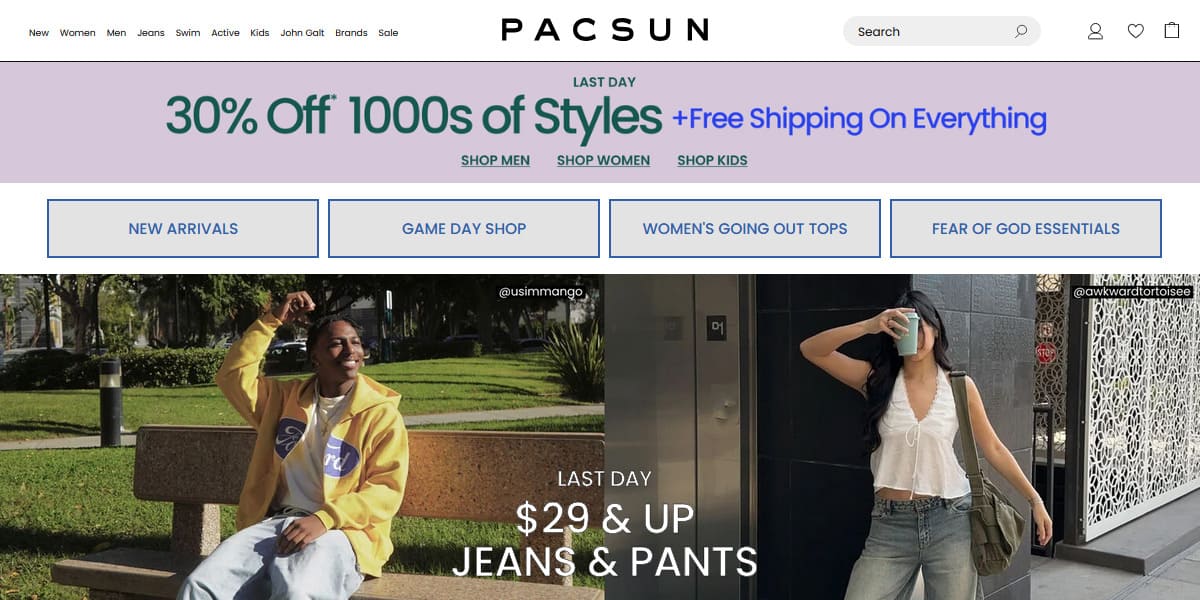Open the shopping bag icon
Viewport: 1200px width, 600px height.
(1172, 30)
